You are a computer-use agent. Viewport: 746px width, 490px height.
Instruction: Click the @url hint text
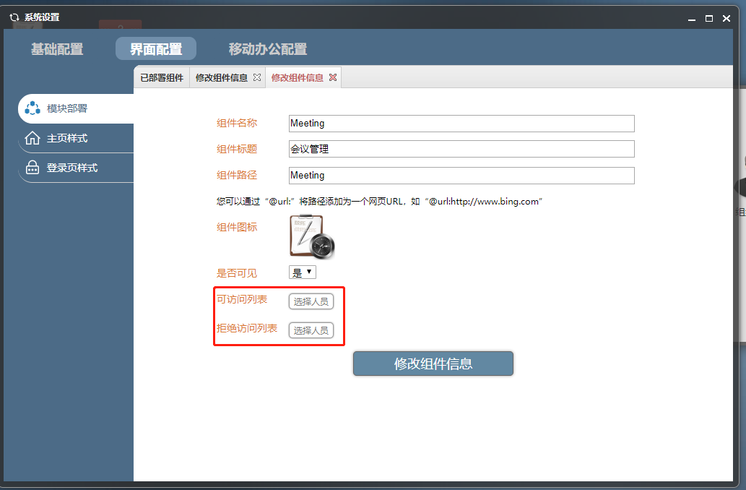[379, 201]
